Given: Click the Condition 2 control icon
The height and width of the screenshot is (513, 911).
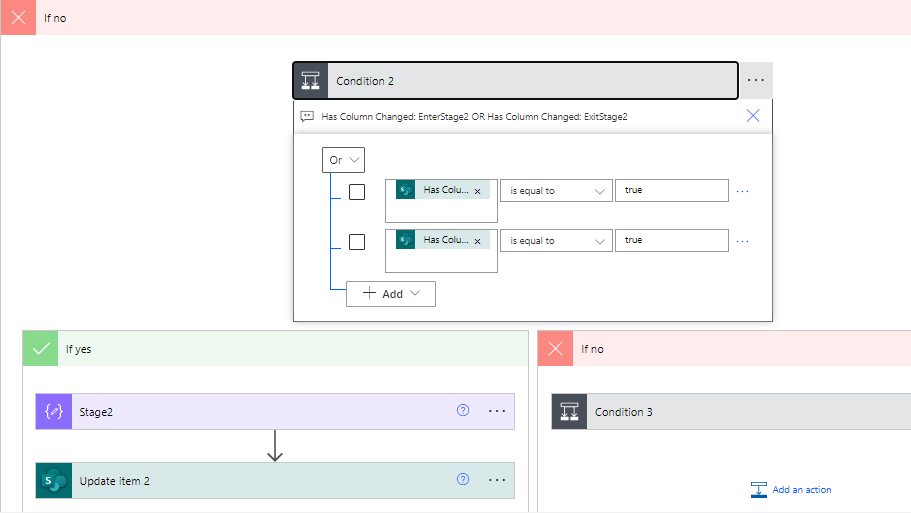Looking at the screenshot, I should (x=311, y=81).
